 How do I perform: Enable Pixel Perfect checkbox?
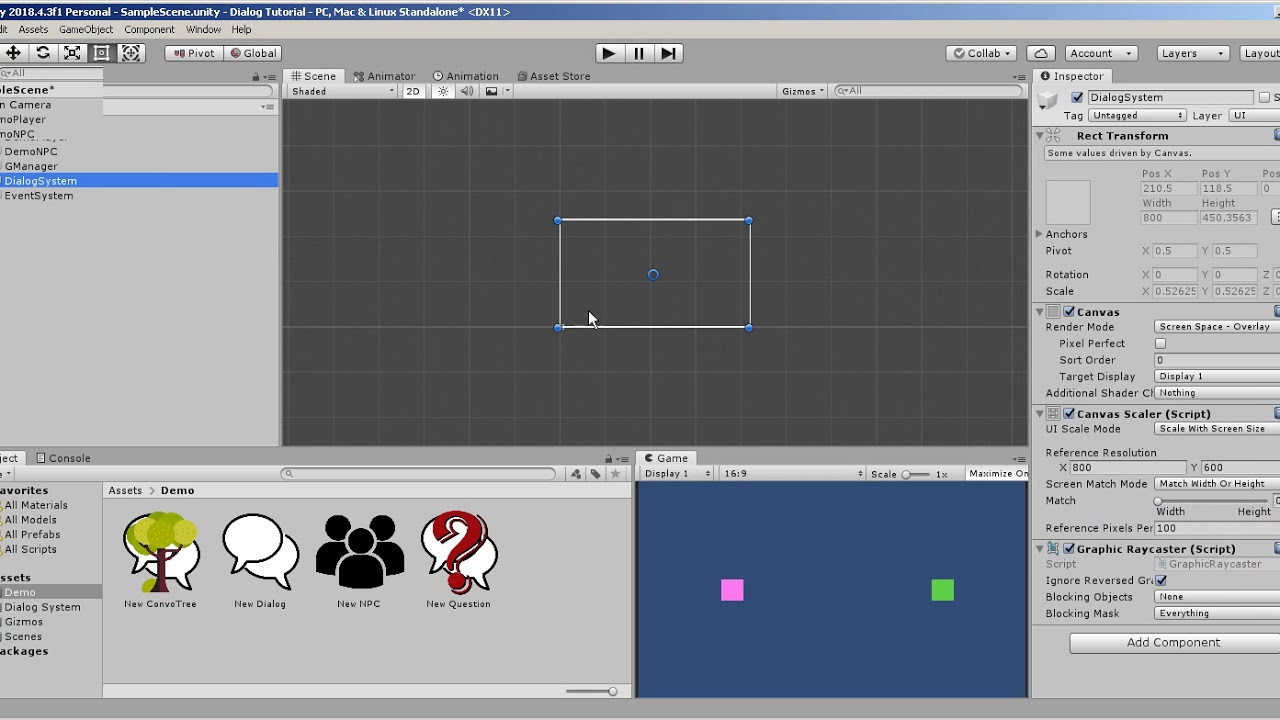tap(1160, 343)
